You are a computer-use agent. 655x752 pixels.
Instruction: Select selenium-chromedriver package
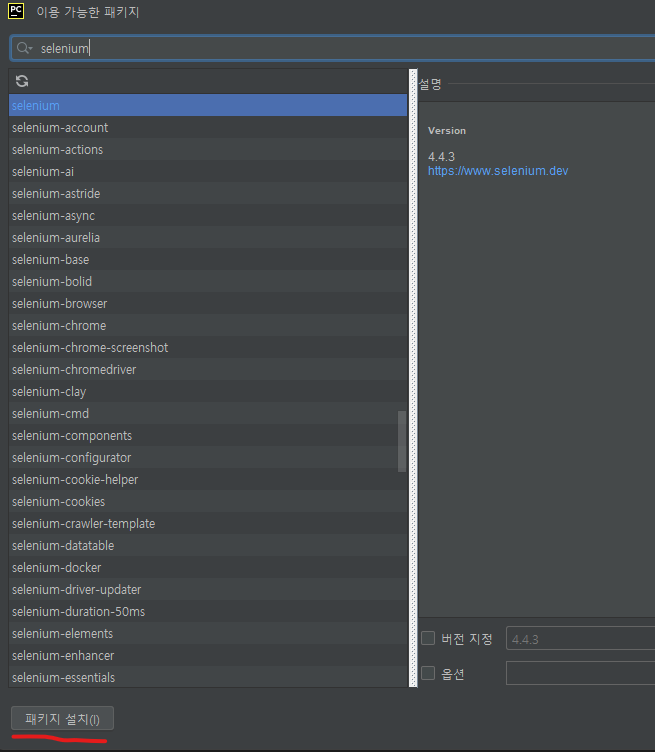click(x=208, y=370)
